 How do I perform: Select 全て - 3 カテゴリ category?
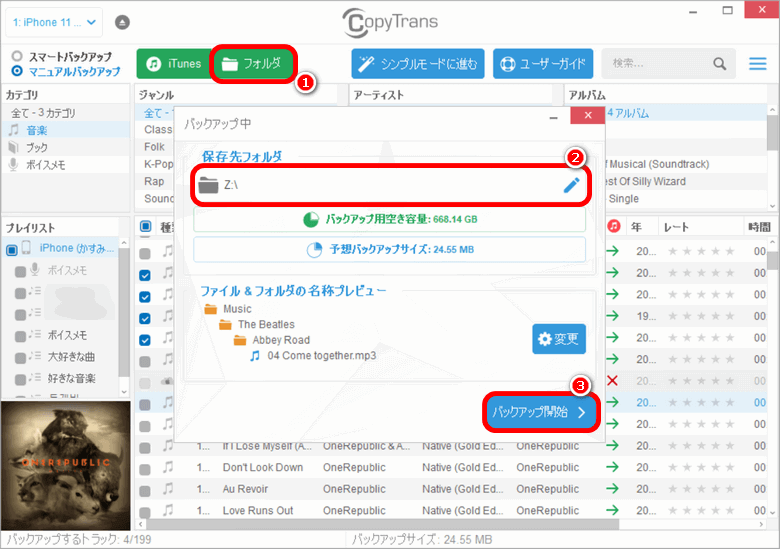[x=66, y=113]
